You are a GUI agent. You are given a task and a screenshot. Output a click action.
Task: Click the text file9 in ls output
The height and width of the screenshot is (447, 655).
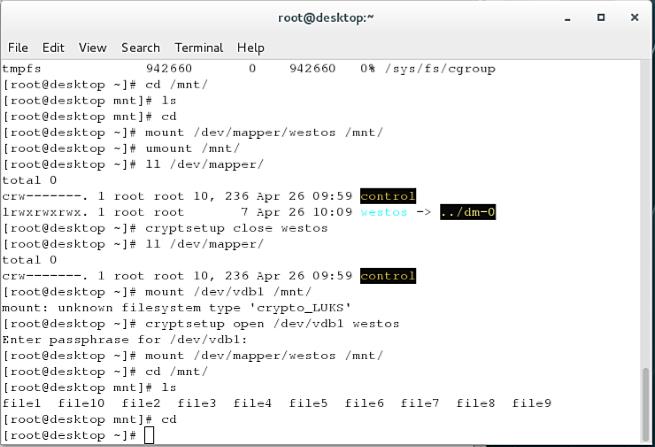point(531,403)
